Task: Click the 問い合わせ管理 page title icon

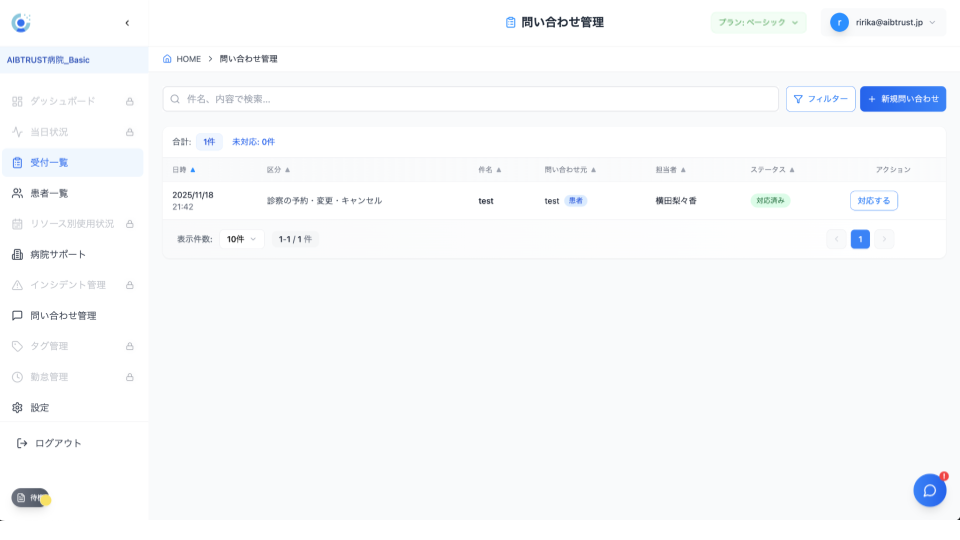Action: pos(511,23)
